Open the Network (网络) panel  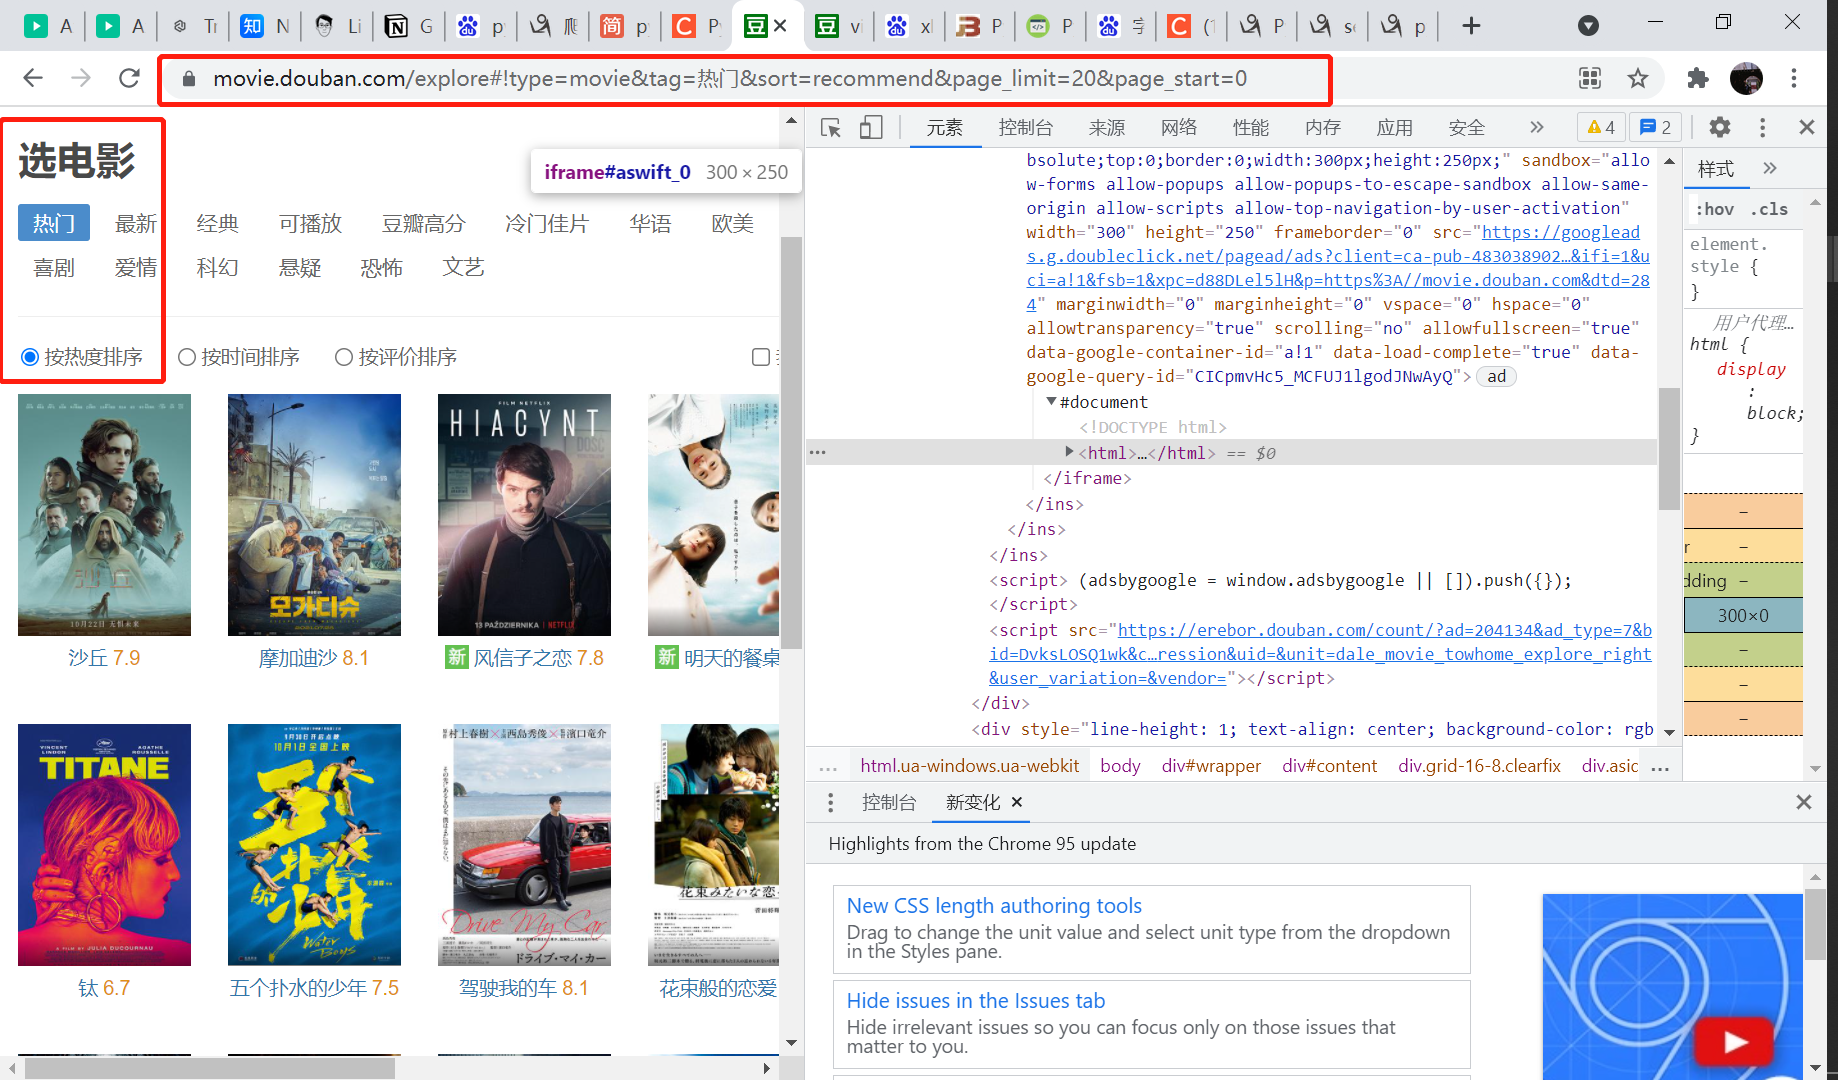pyautogui.click(x=1179, y=127)
